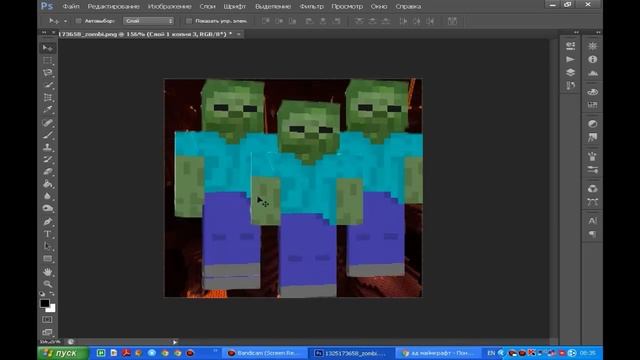Expand the right icon panel dock
Image resolution: width=640 pixels, height=360 pixels.
click(x=598, y=32)
